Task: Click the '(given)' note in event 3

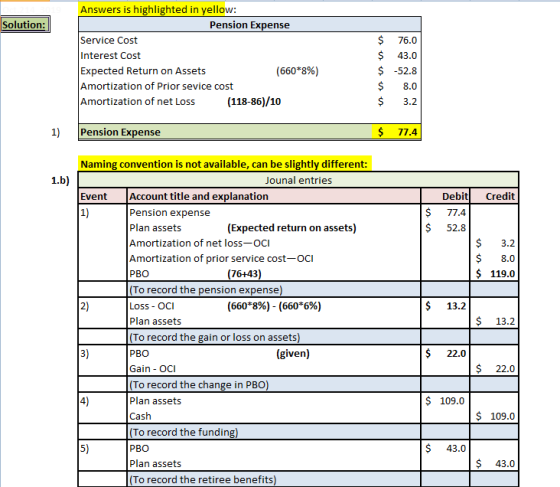Action: 292,354
